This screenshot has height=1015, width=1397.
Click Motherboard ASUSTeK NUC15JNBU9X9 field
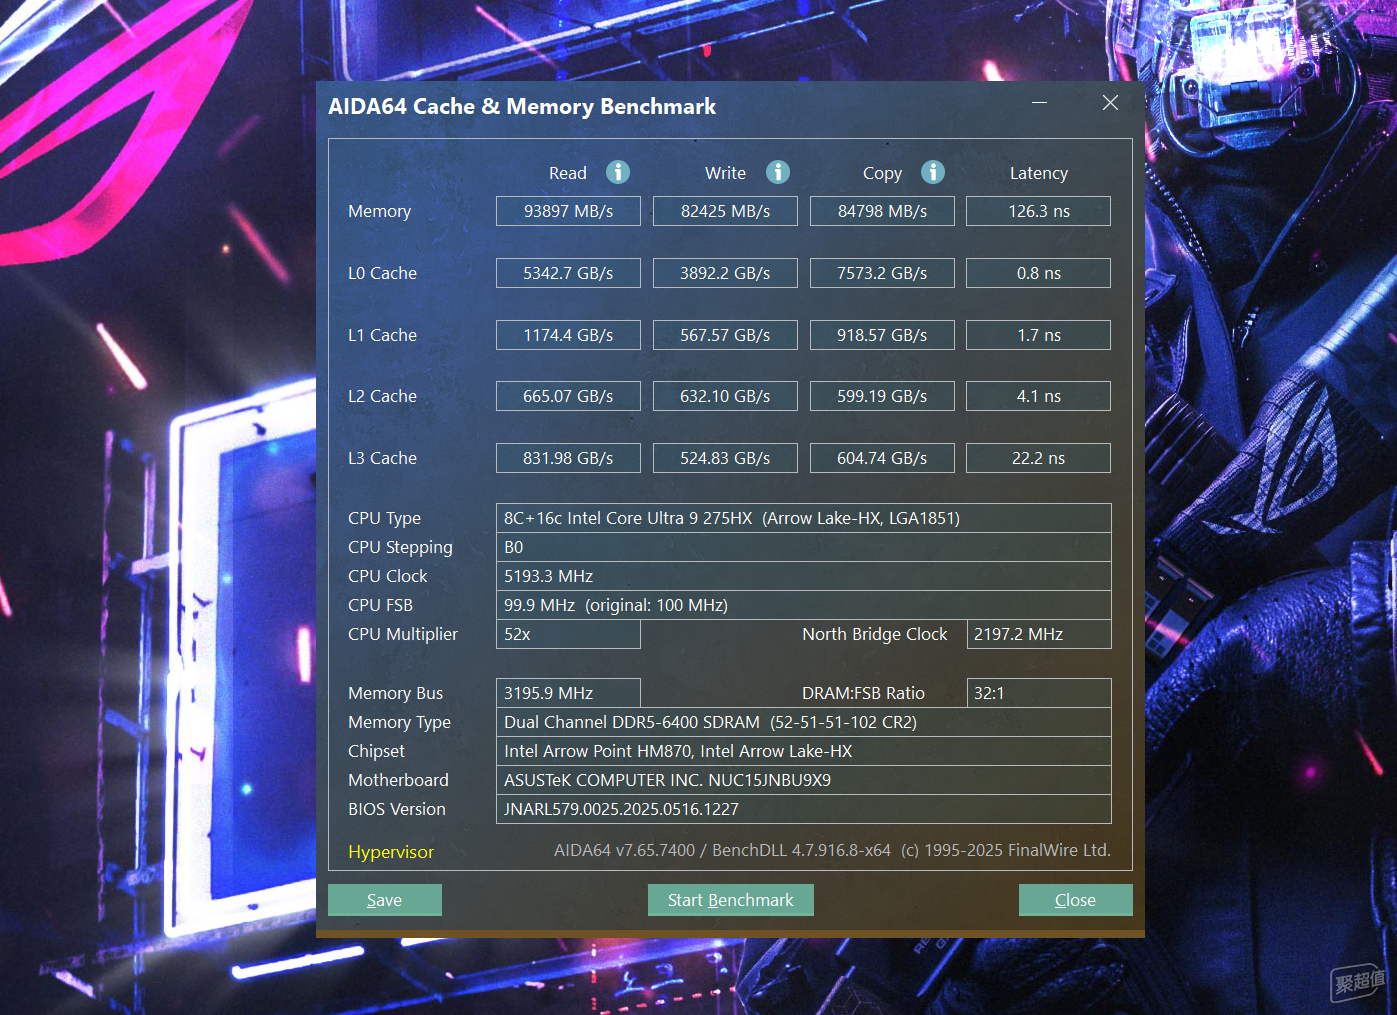coord(804,780)
